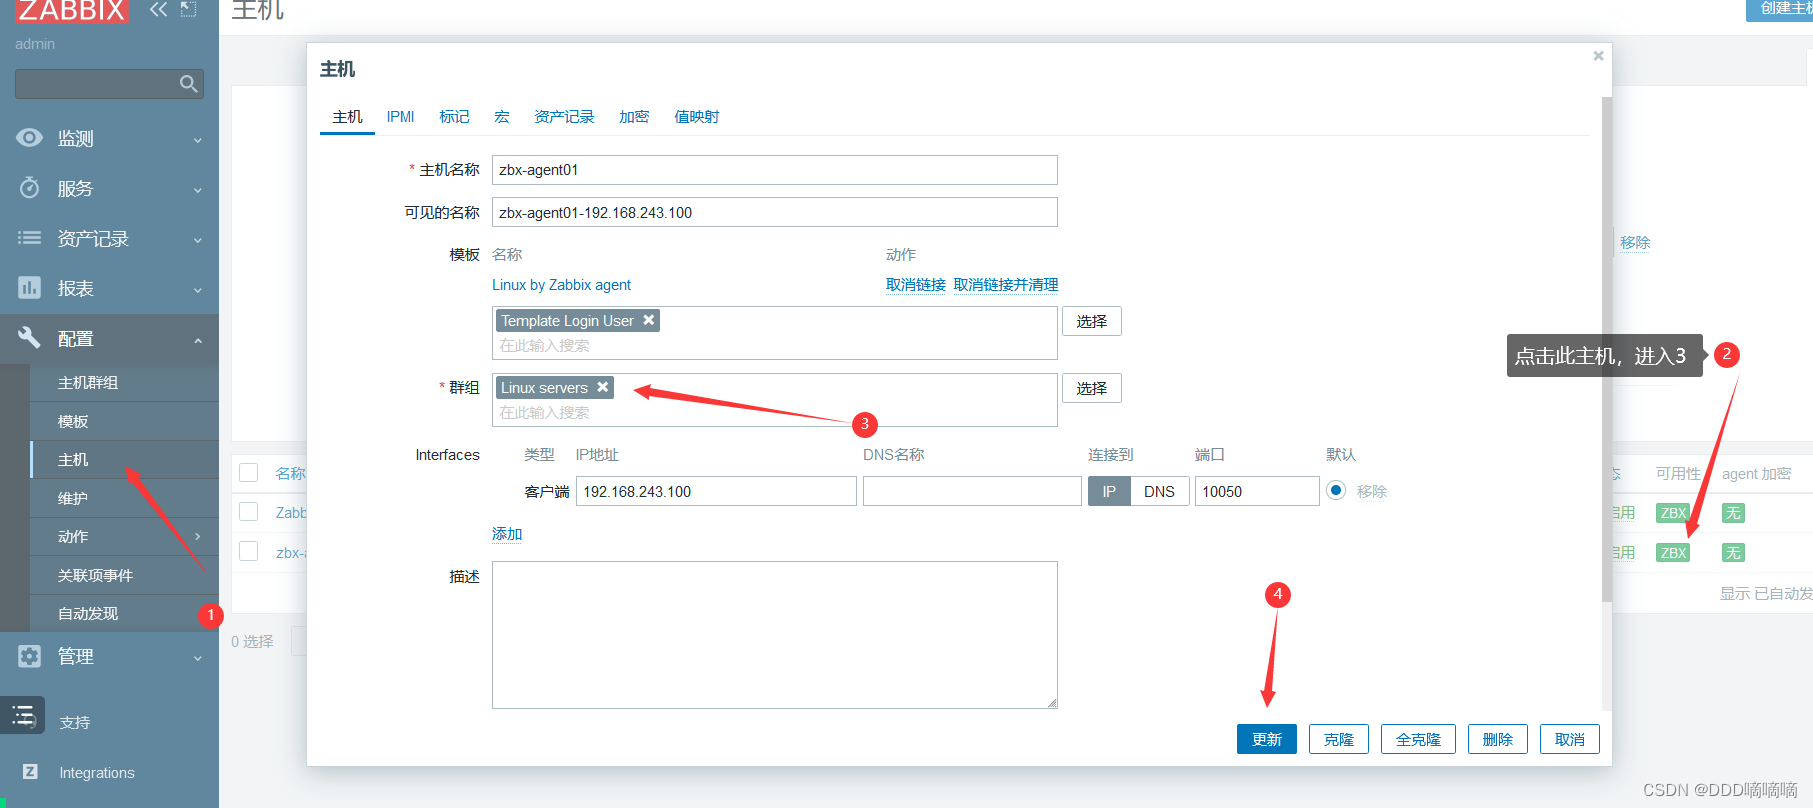Click 添加 to add an interface
The width and height of the screenshot is (1813, 808).
point(507,534)
